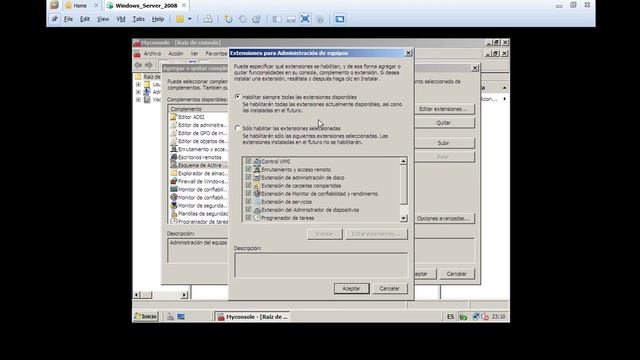This screenshot has width=640, height=360.
Task: Open the VM menu in VMware
Action: (x=121, y=19)
